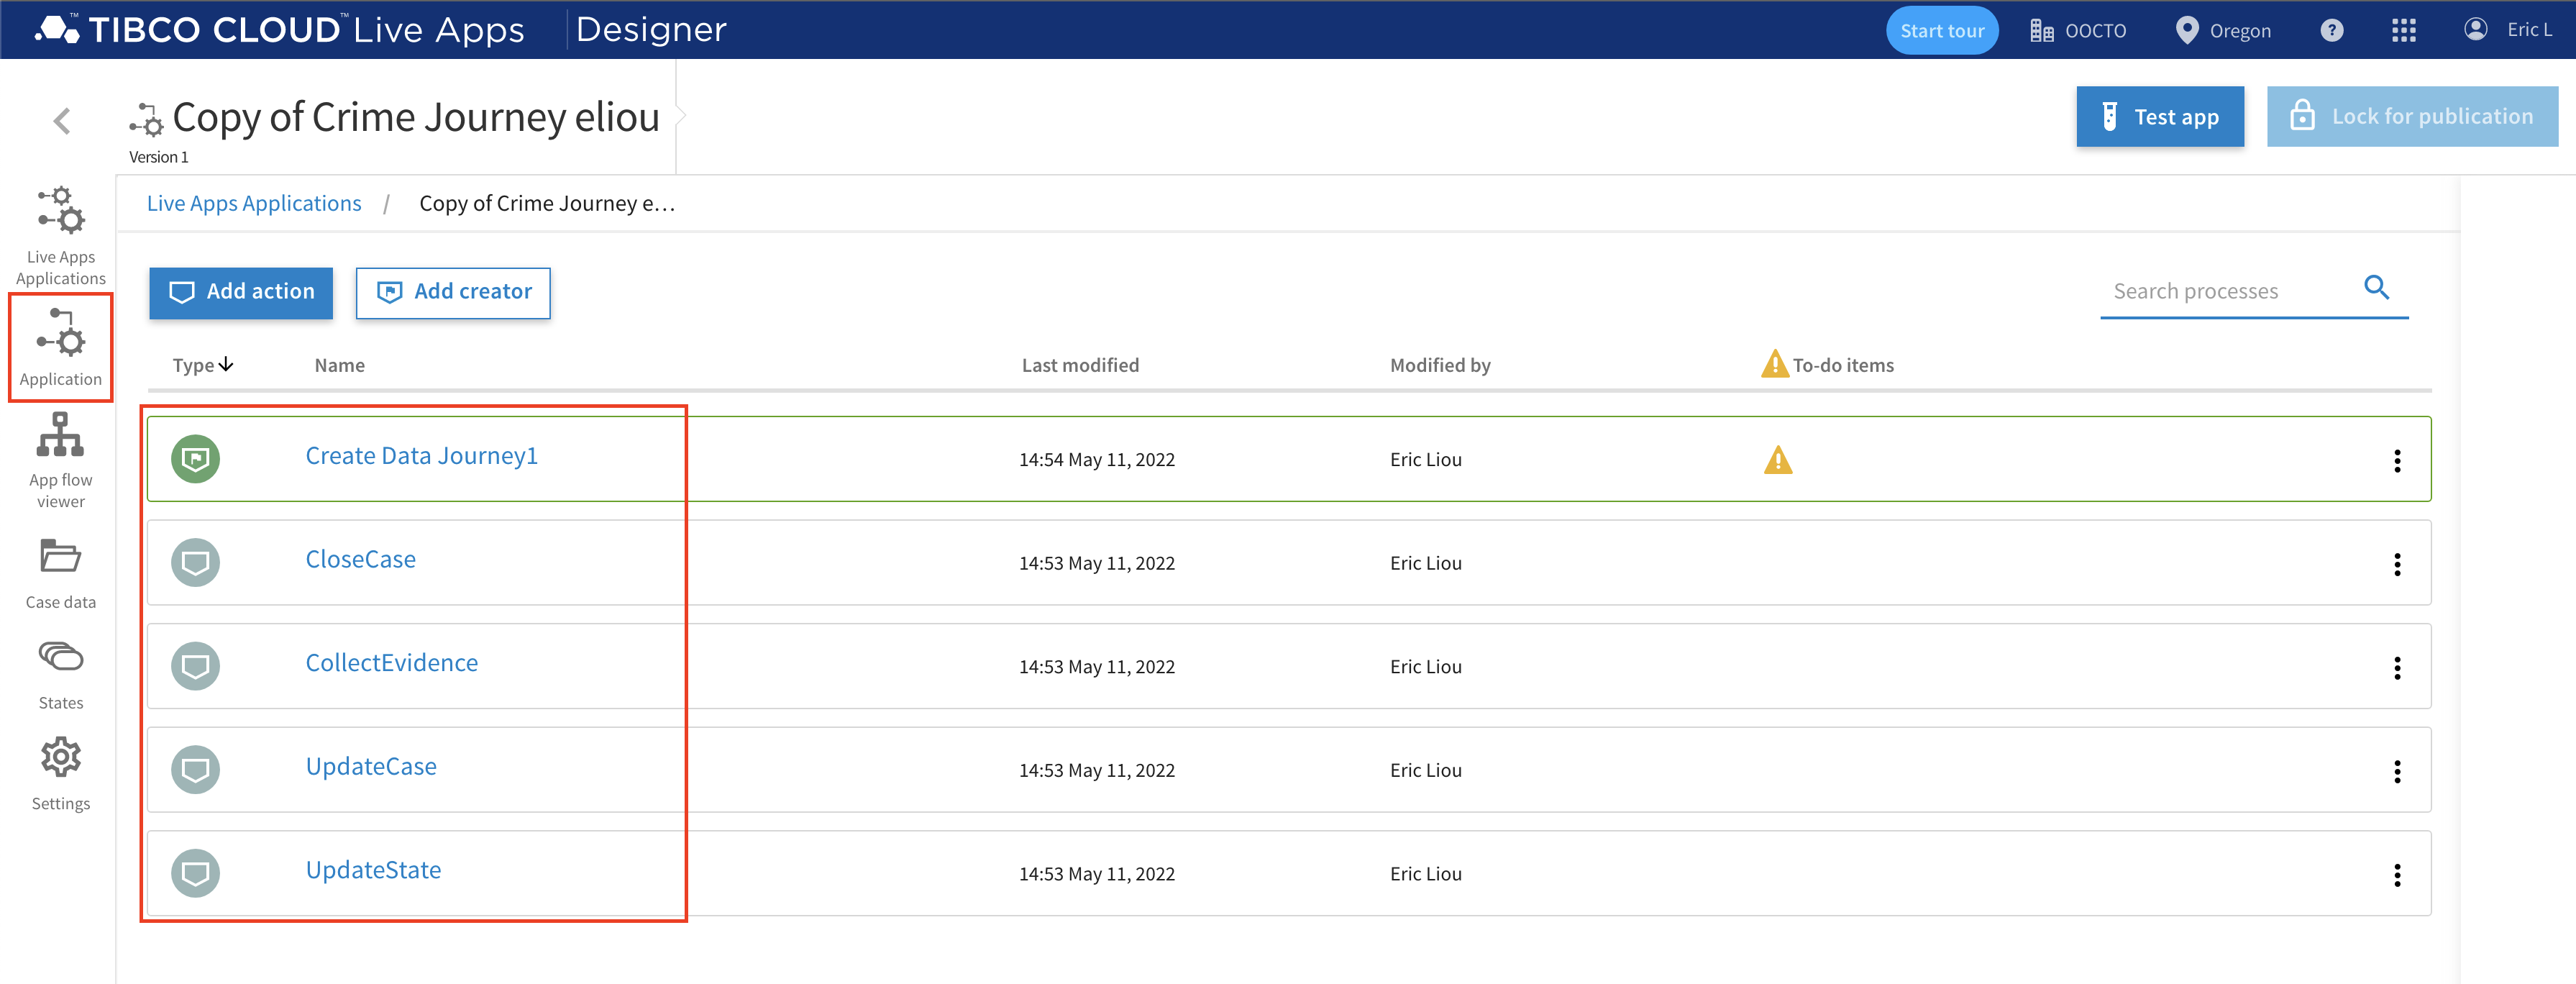Click action icon for UpdateCase row
Viewport: 2576px width, 984px height.
pyautogui.click(x=195, y=770)
